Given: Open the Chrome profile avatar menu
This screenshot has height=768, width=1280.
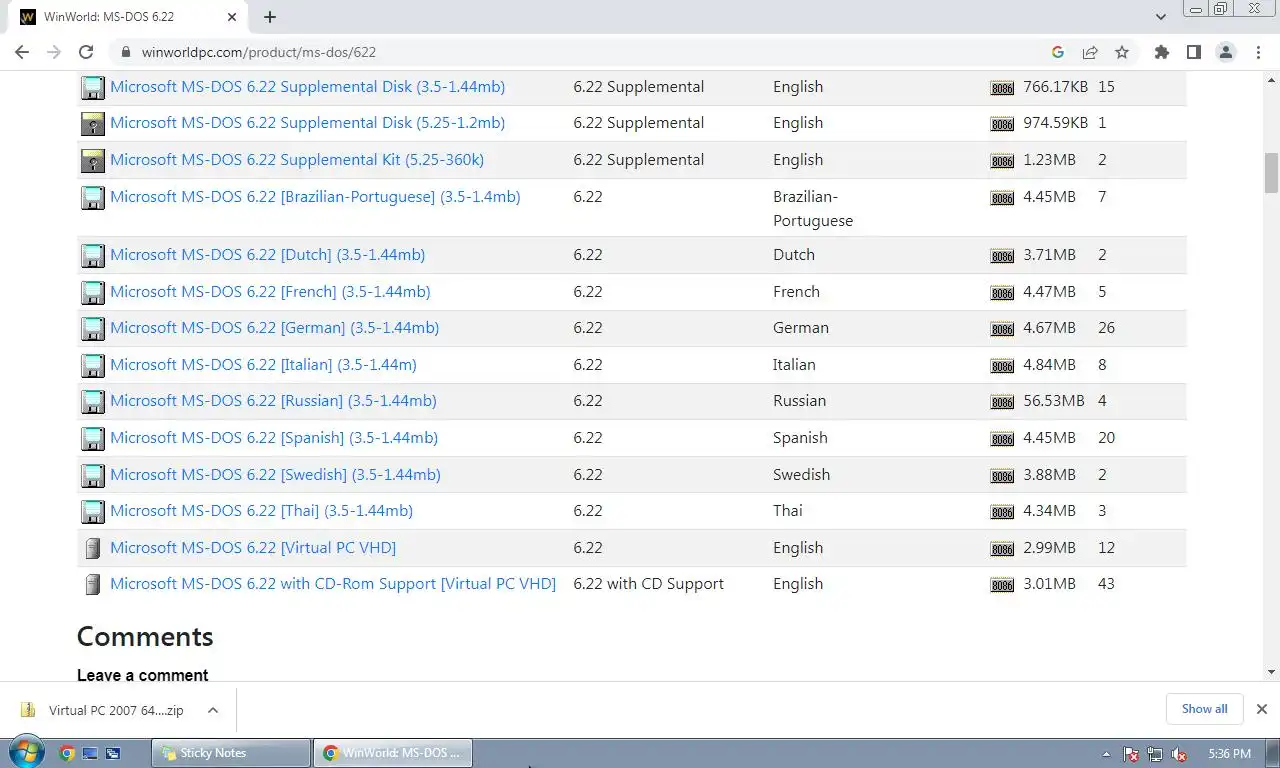Looking at the screenshot, I should coord(1225,52).
